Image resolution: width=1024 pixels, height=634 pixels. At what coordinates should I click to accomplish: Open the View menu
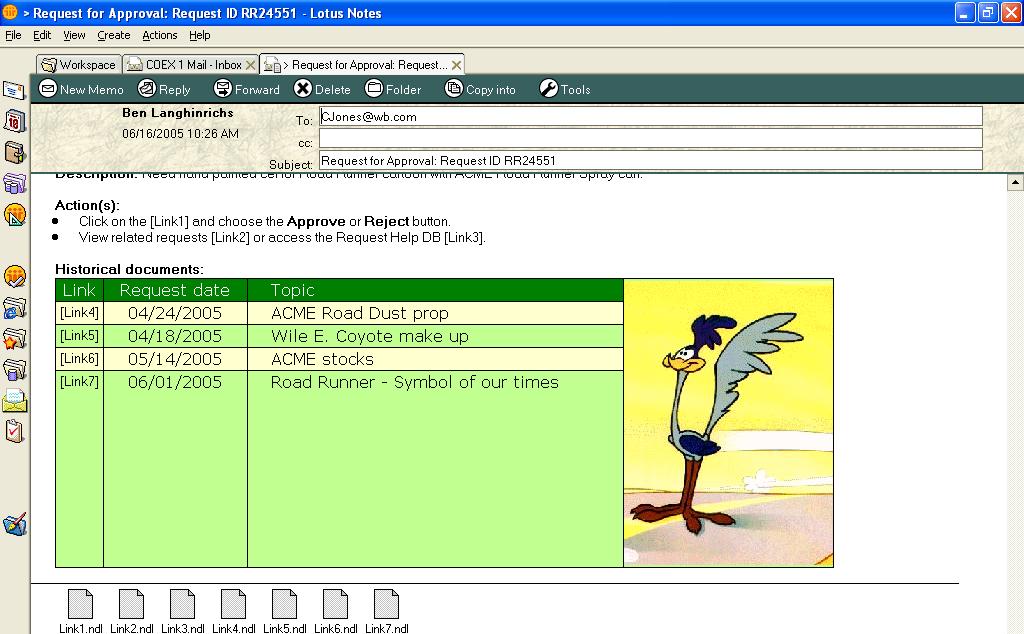(74, 35)
